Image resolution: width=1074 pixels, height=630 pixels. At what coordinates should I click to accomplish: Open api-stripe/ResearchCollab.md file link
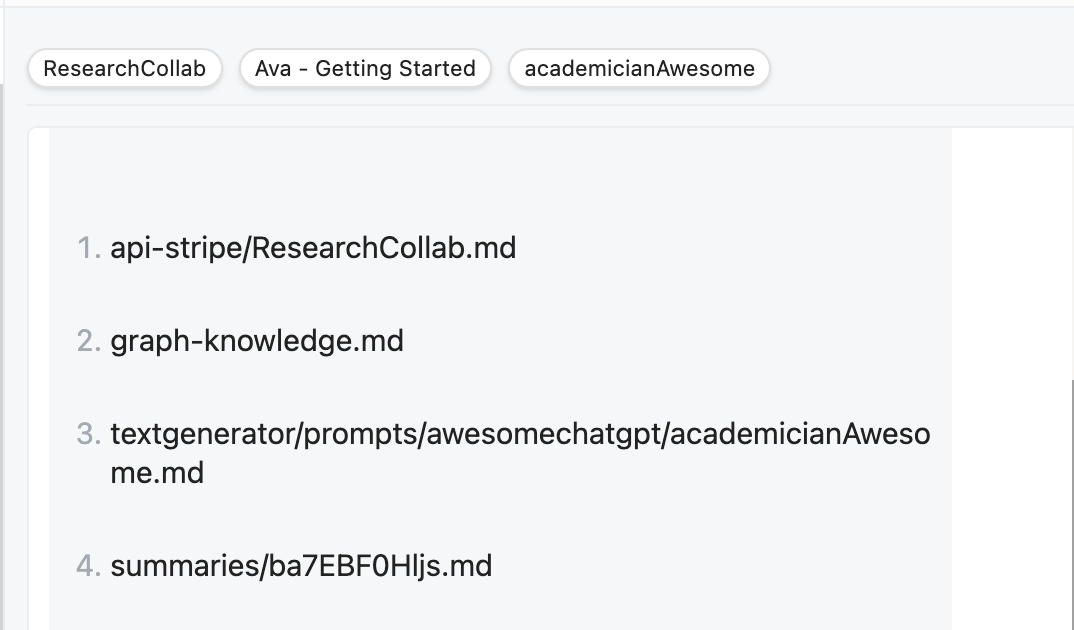tap(315, 247)
